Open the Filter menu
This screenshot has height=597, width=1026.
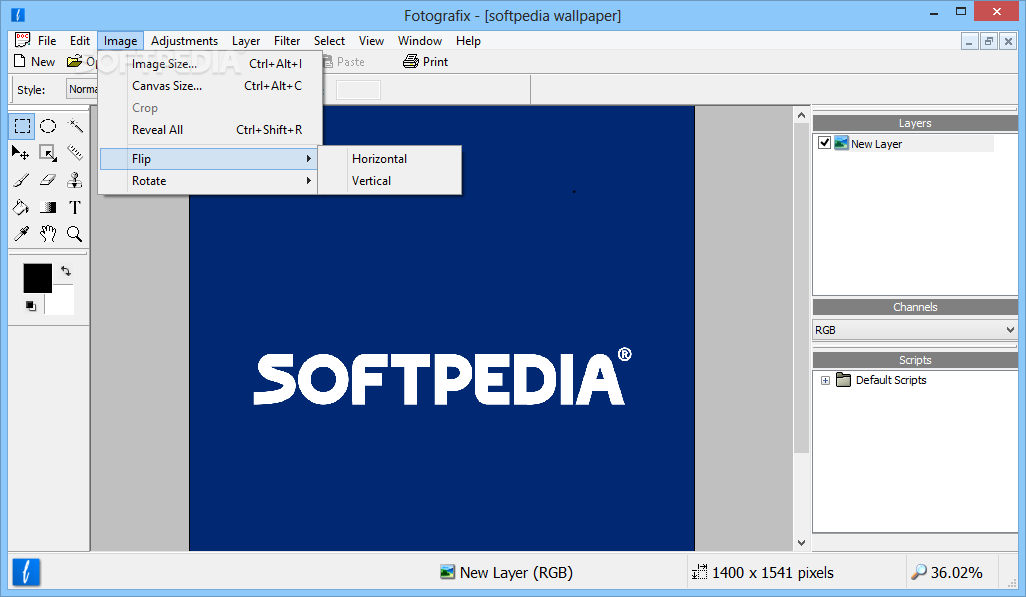click(x=287, y=41)
